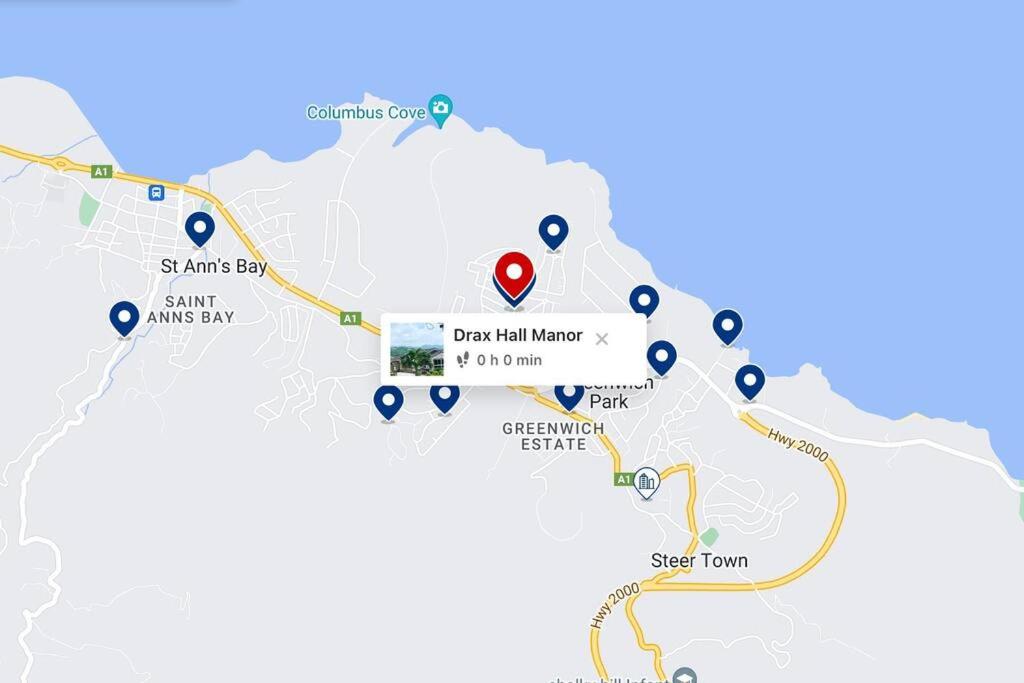Select the pin left of Saint Anns Bay

124,319
